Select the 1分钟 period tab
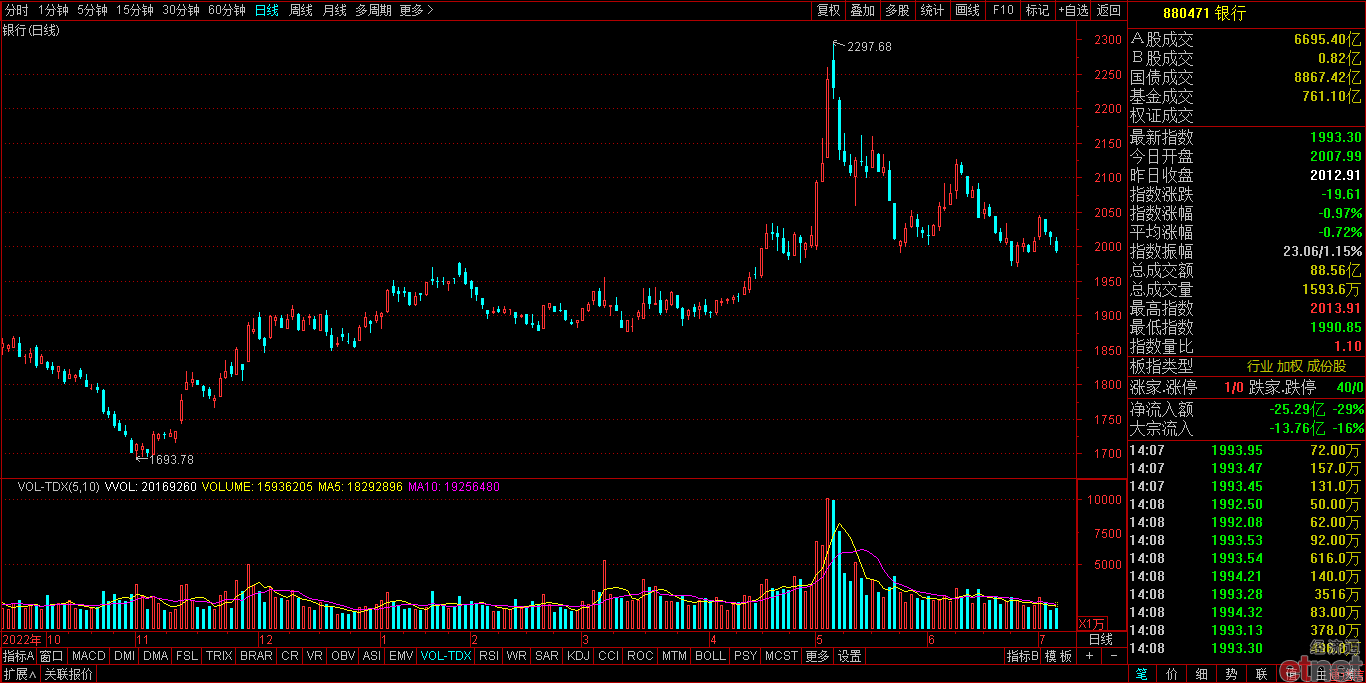The width and height of the screenshot is (1366, 683). pos(52,10)
